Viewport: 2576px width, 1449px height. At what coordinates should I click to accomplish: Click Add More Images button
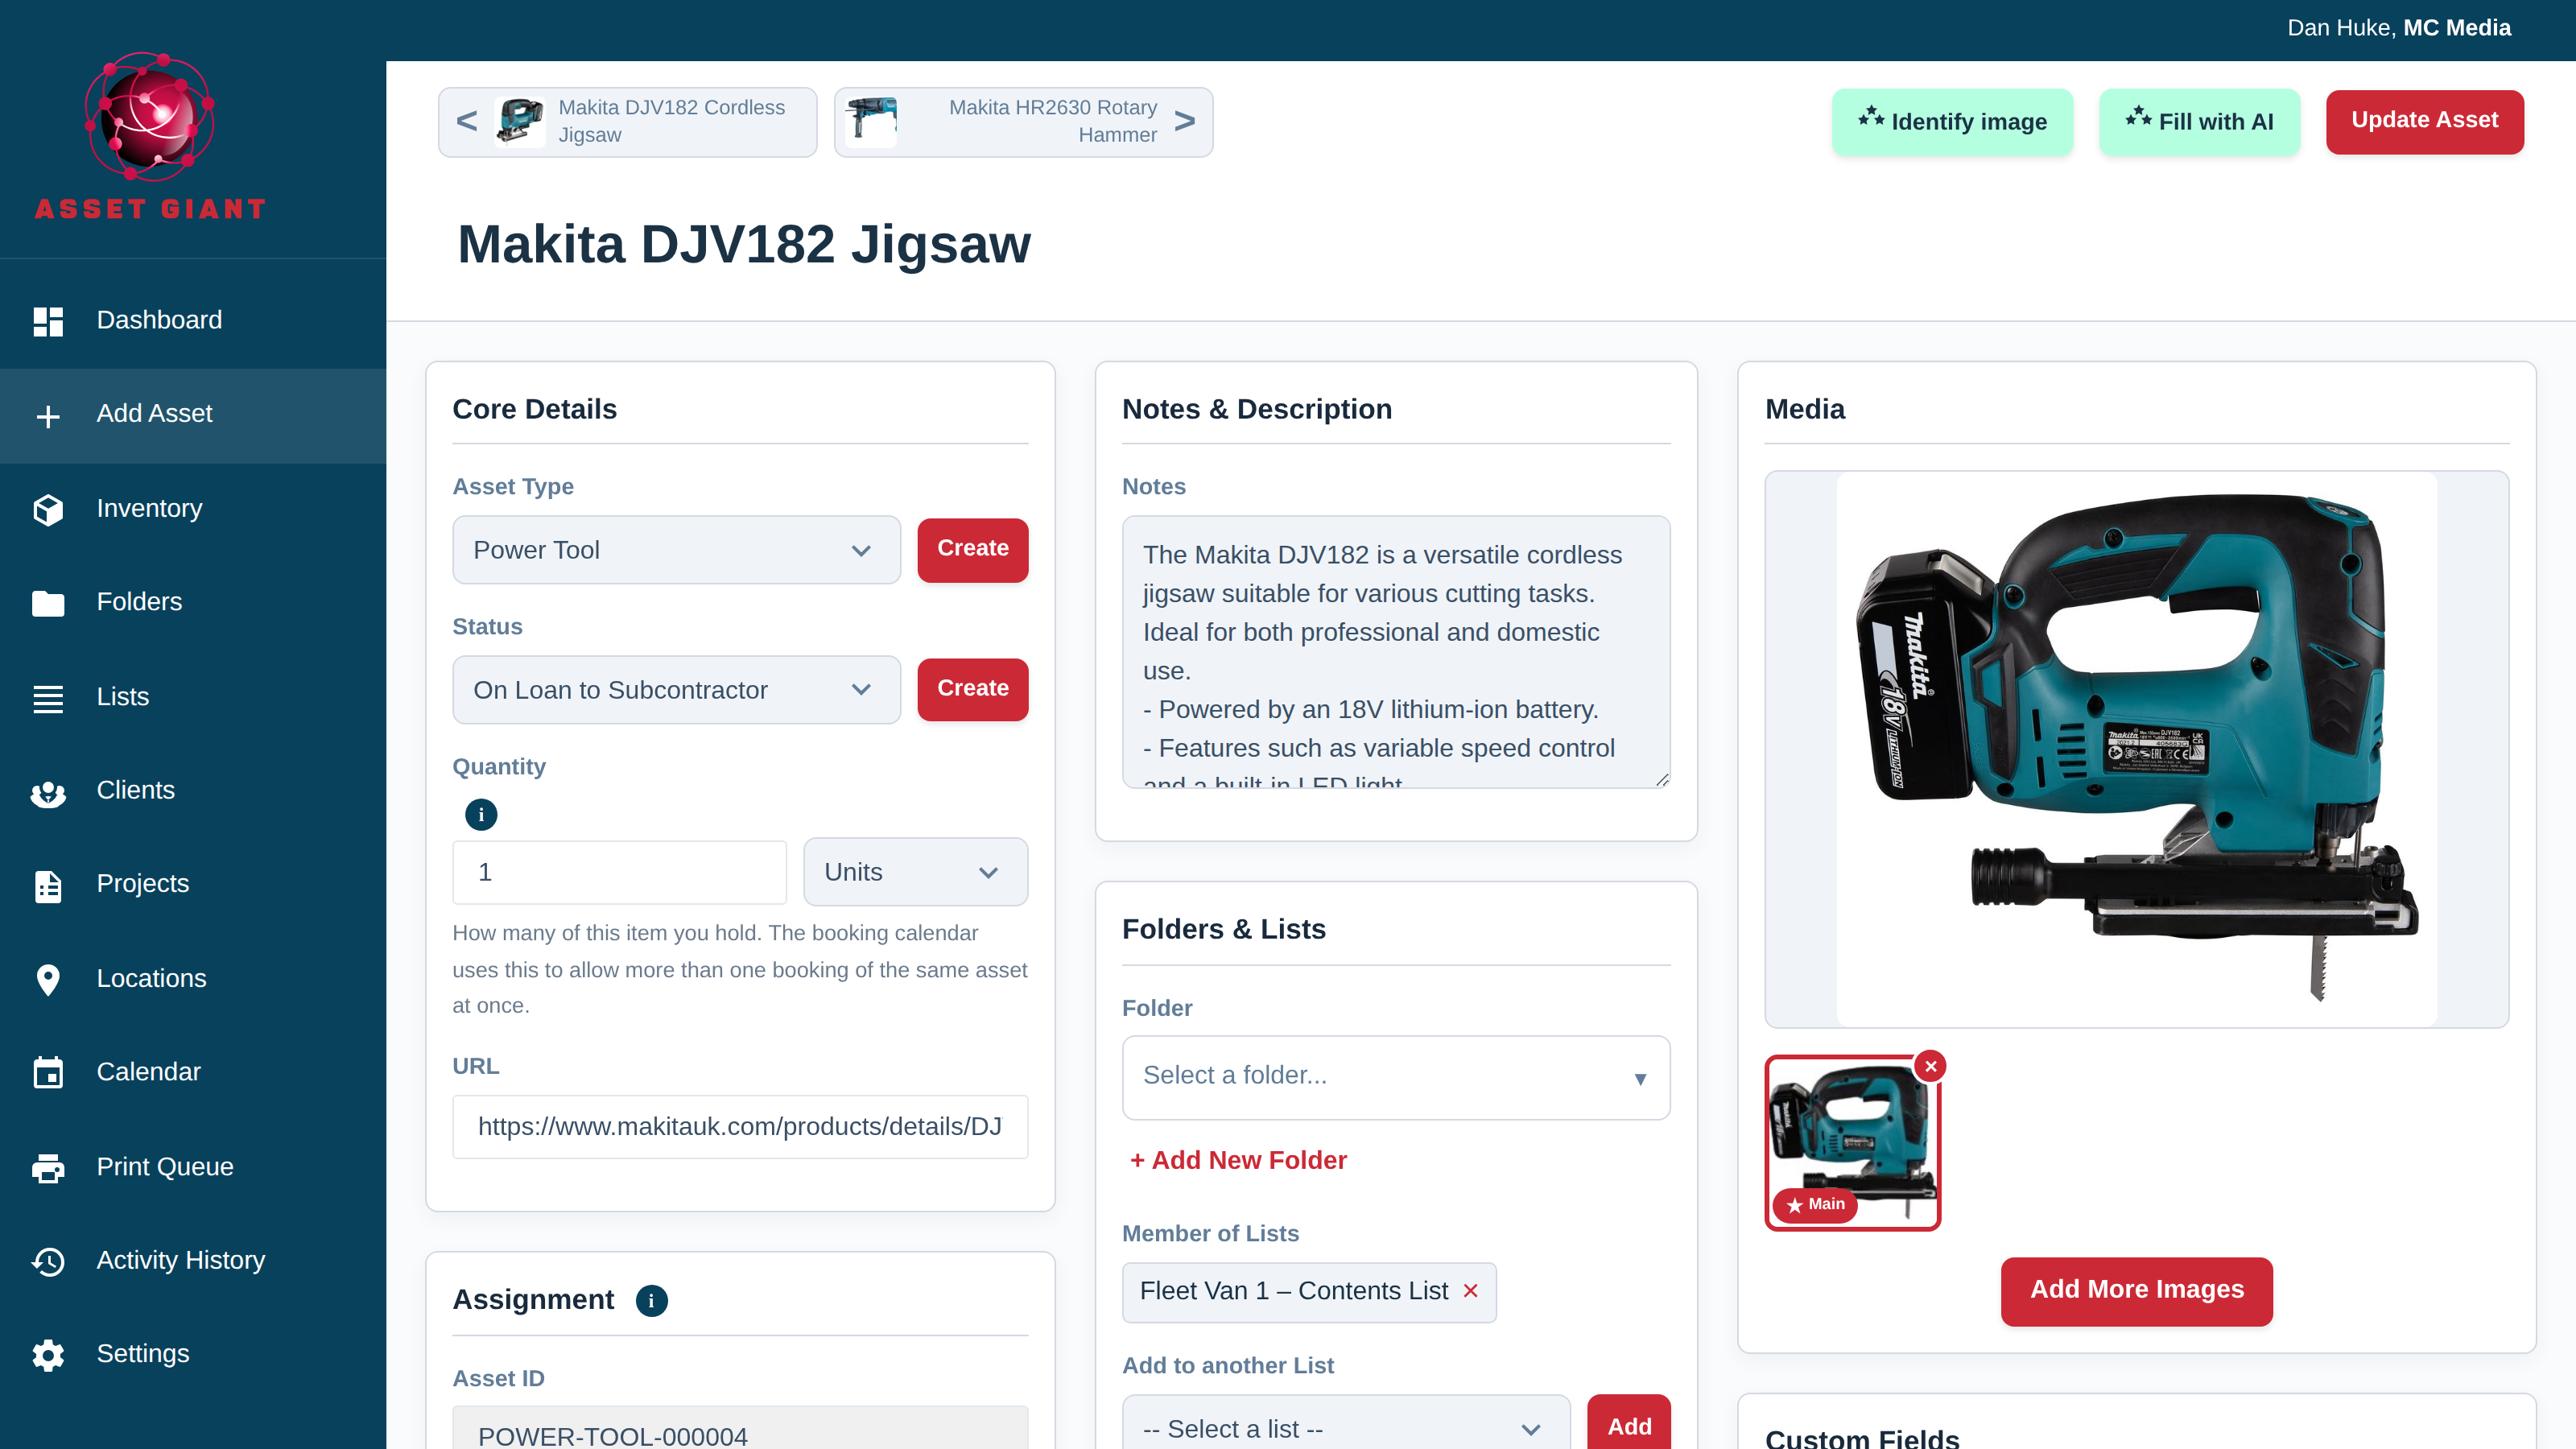(x=2136, y=1291)
